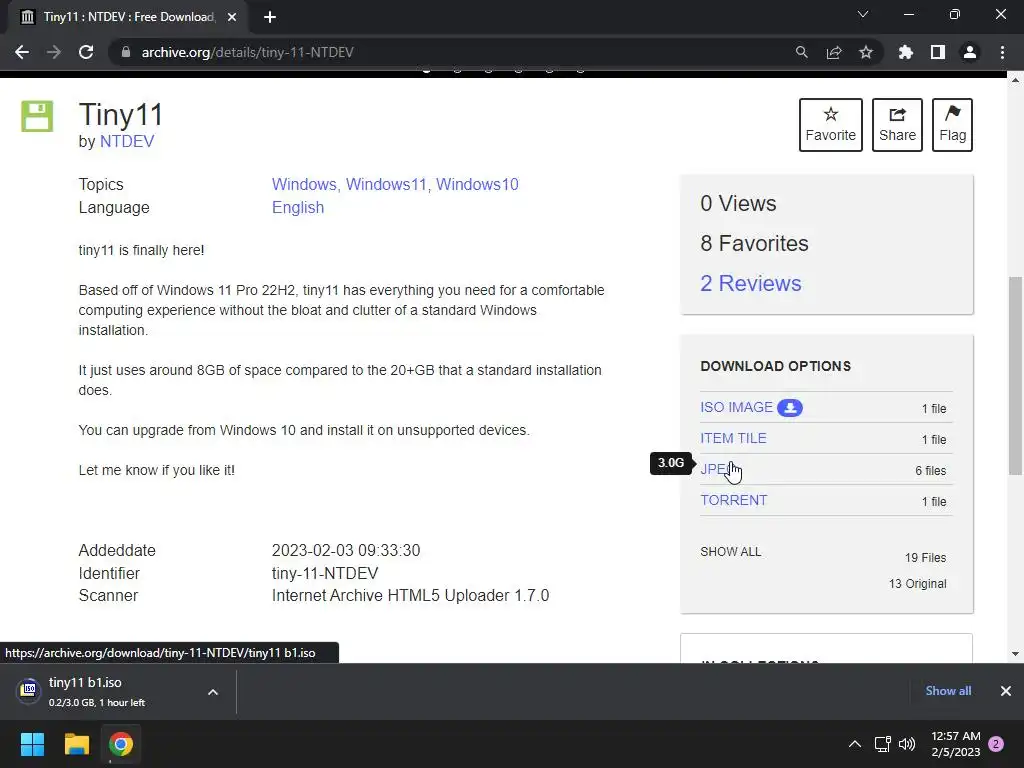Click the 13 Original count

[918, 584]
